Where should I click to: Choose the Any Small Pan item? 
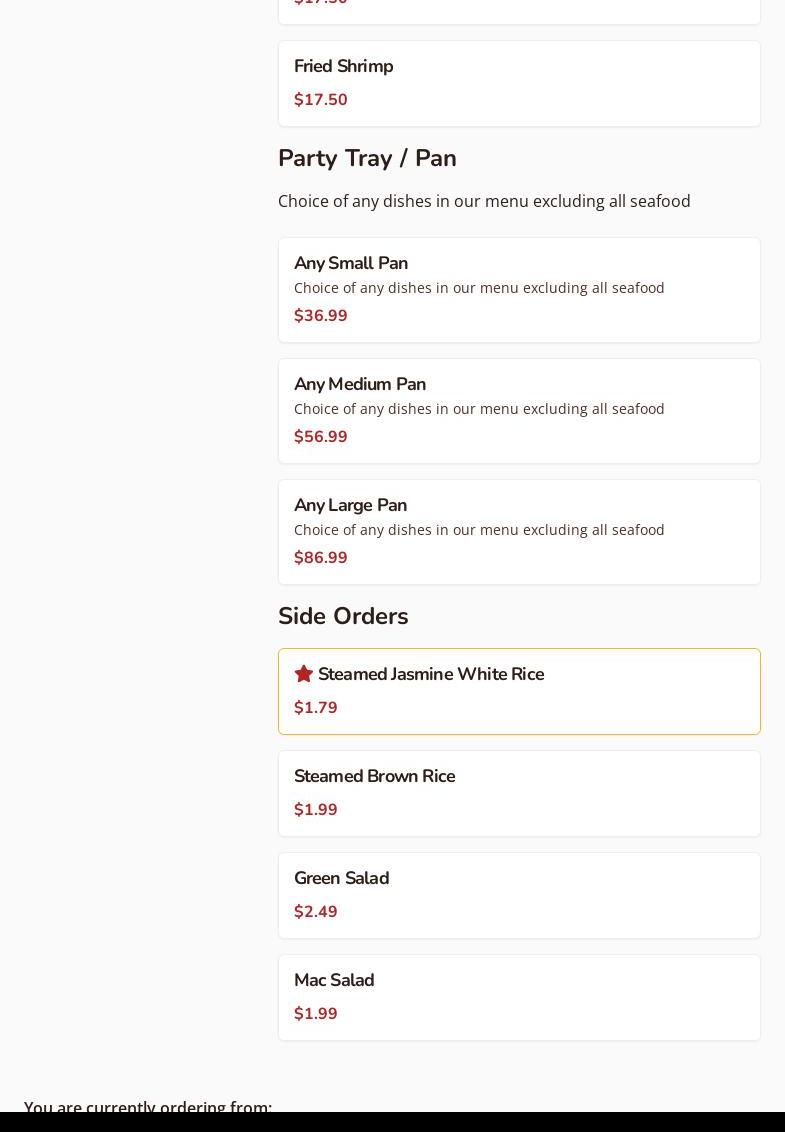tap(351, 263)
